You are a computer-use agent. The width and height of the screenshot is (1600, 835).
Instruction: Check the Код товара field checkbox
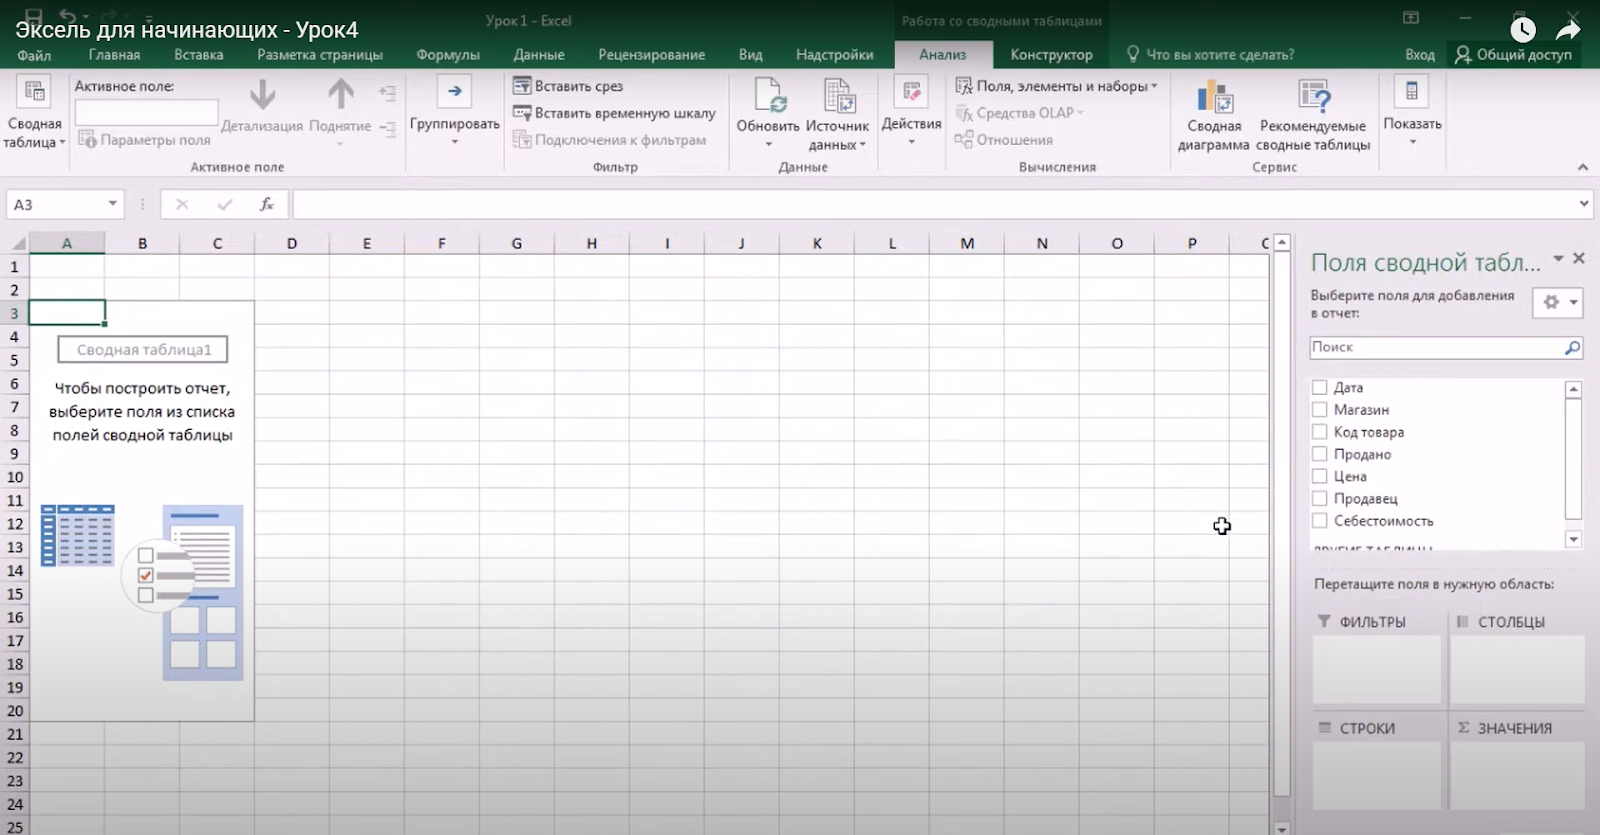coord(1320,431)
